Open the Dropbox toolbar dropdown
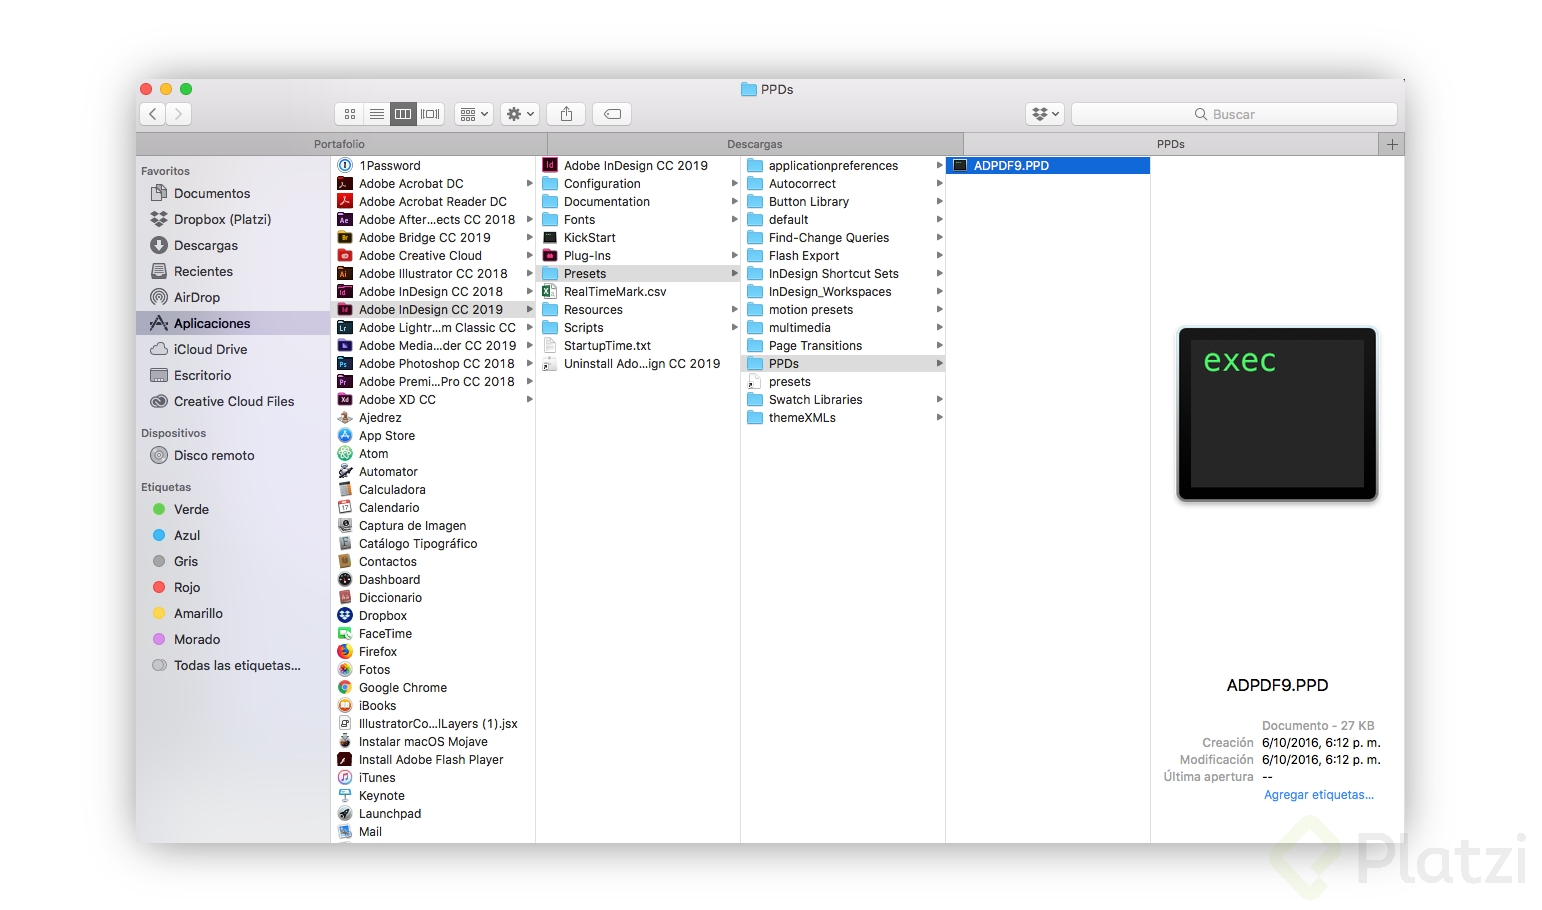The width and height of the screenshot is (1542, 910). (x=1045, y=114)
